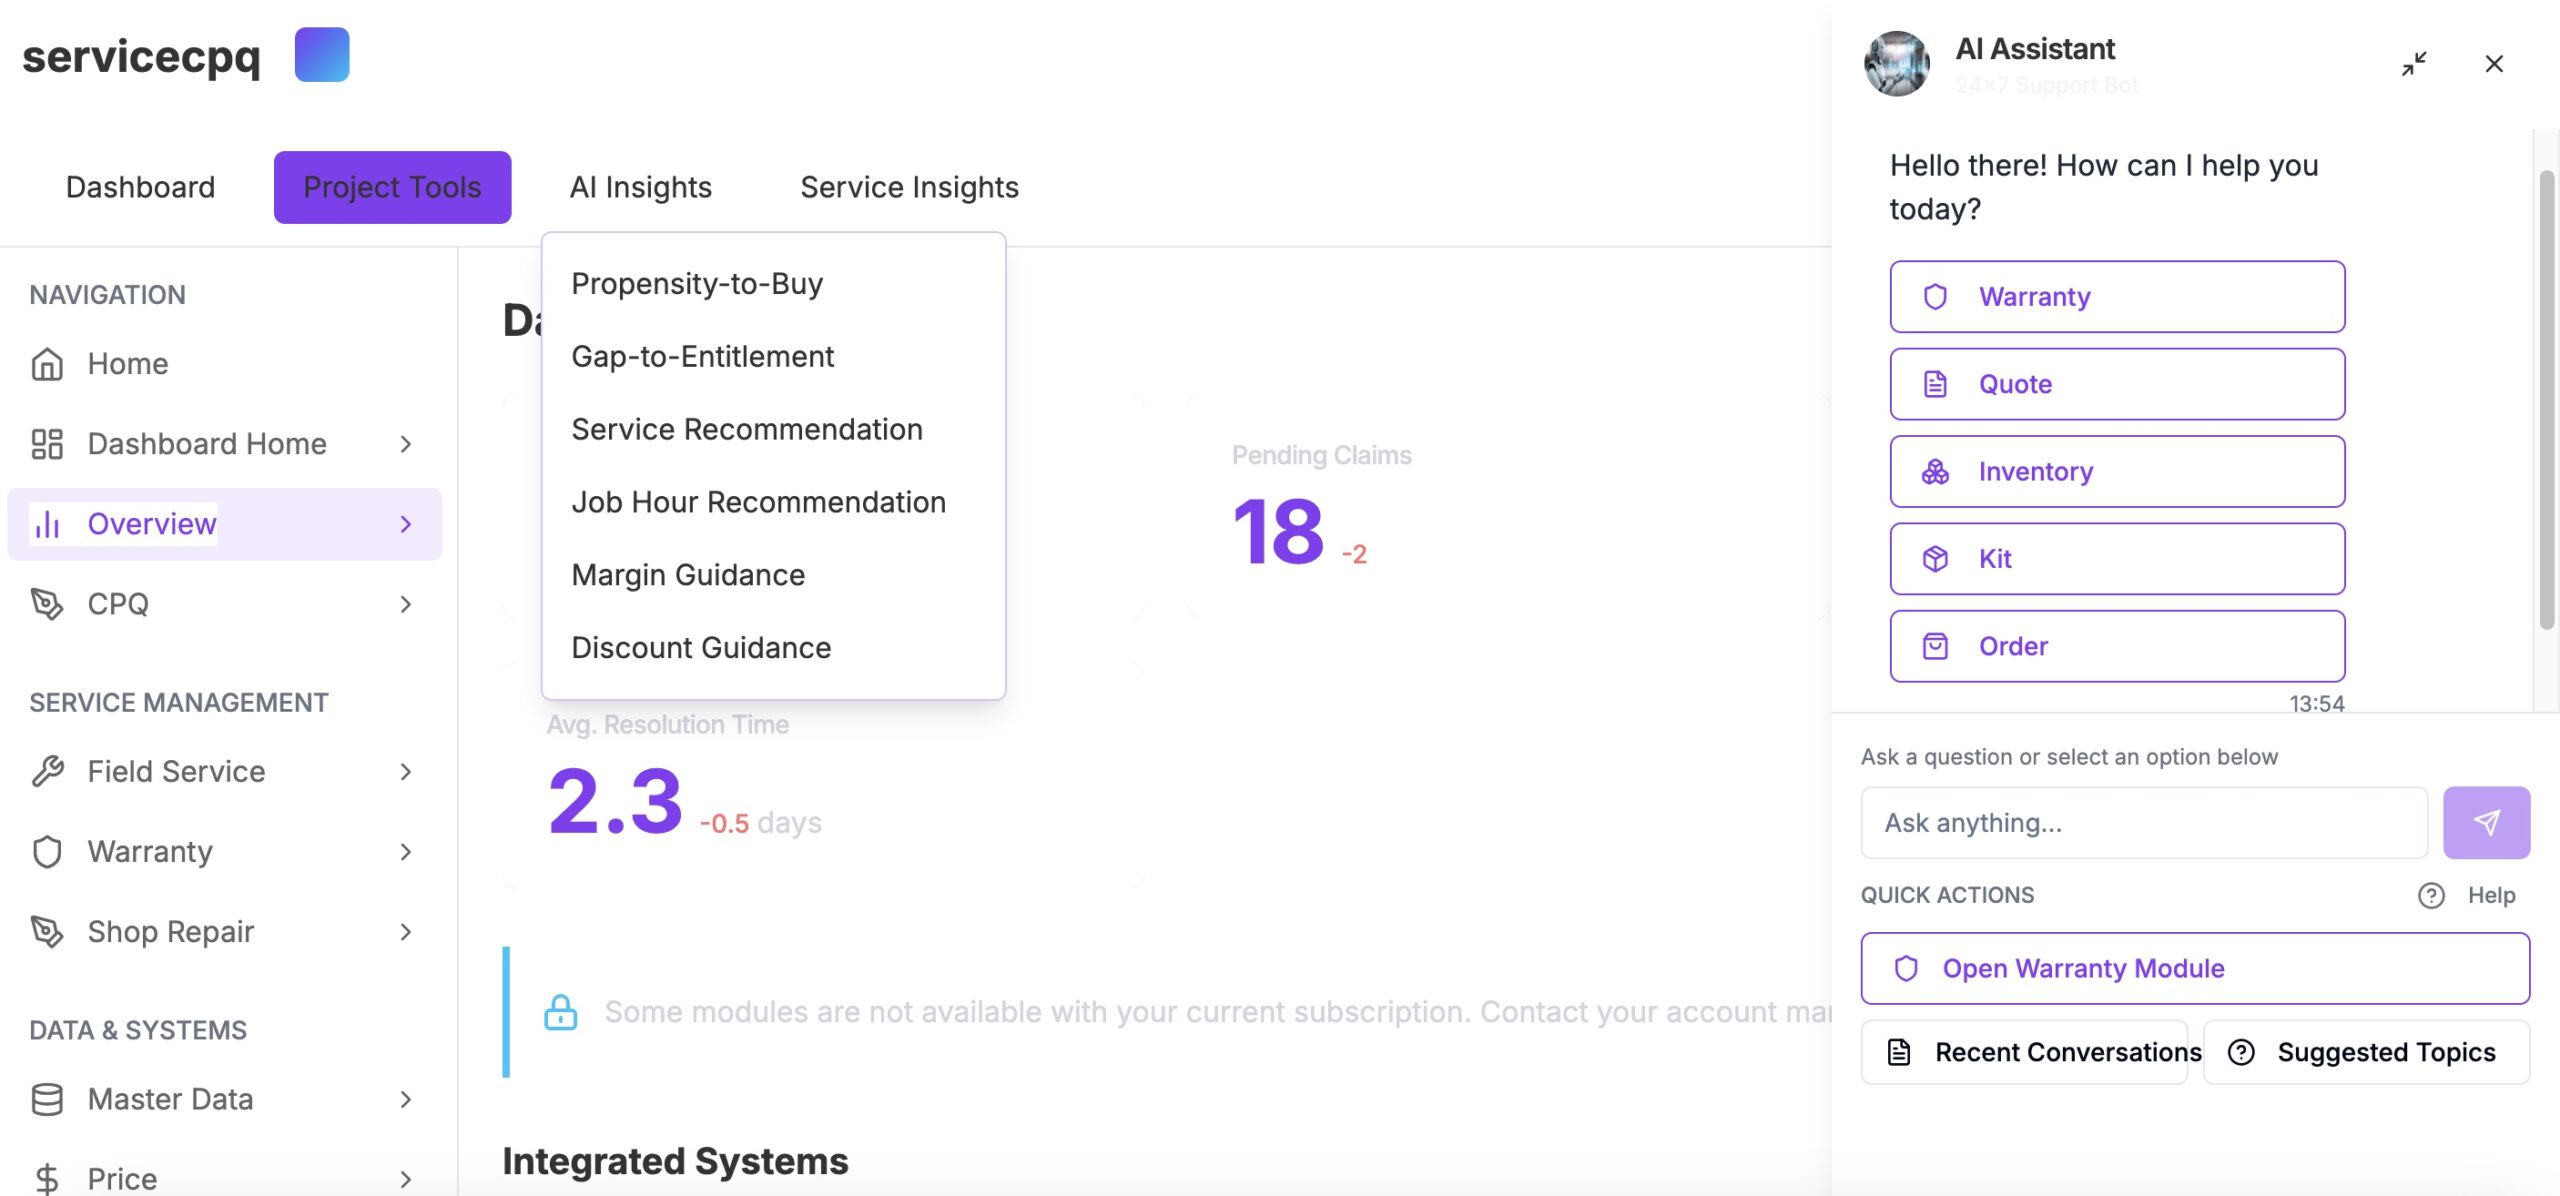Focus the Ask anything input field
The height and width of the screenshot is (1196, 2560).
click(x=2144, y=822)
